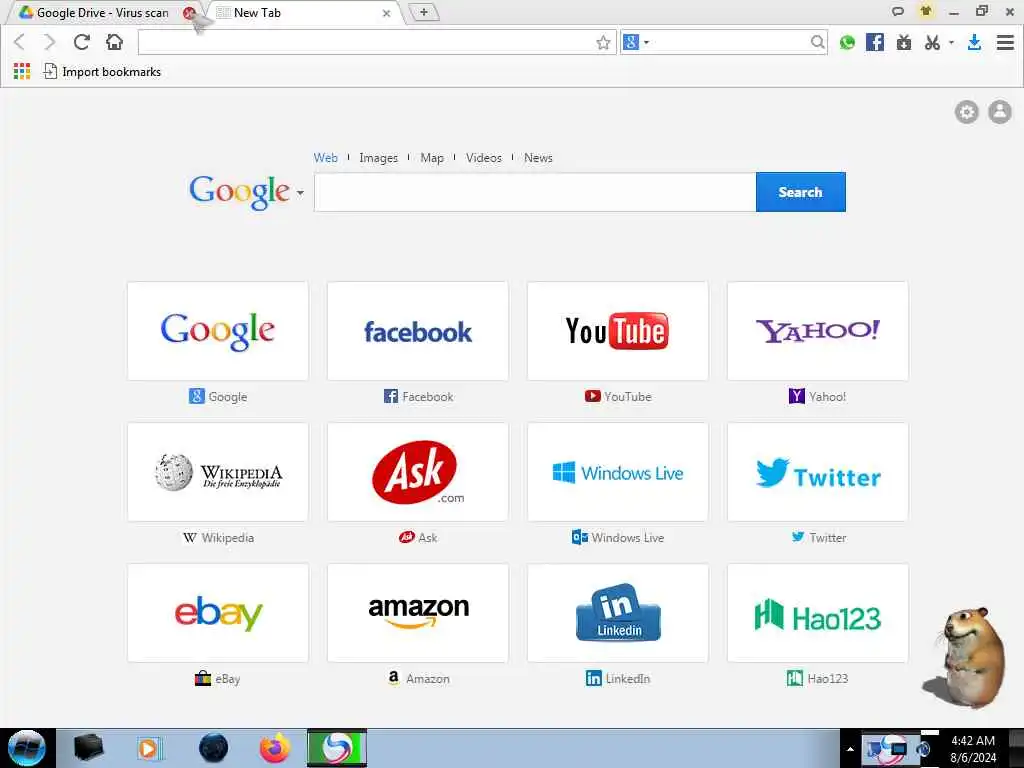Image resolution: width=1024 pixels, height=768 pixels.
Task: Open the Yahoo speed dial tile
Action: pyautogui.click(x=818, y=331)
